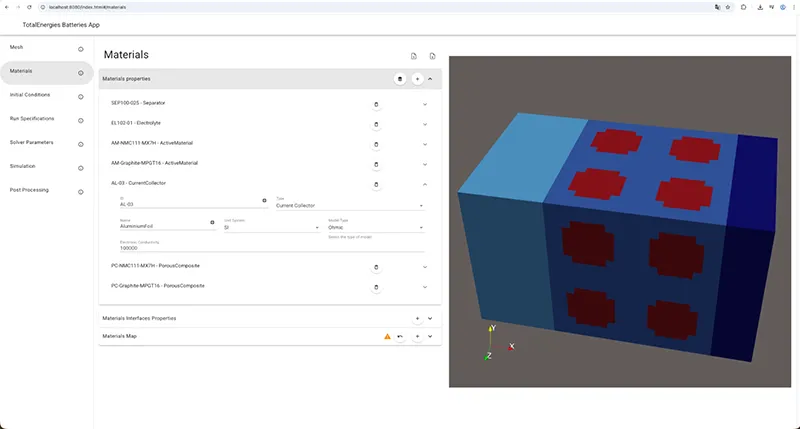
Task: Delete the AM-NMC111-MX7H ActiveMaterial entry
Action: [376, 144]
